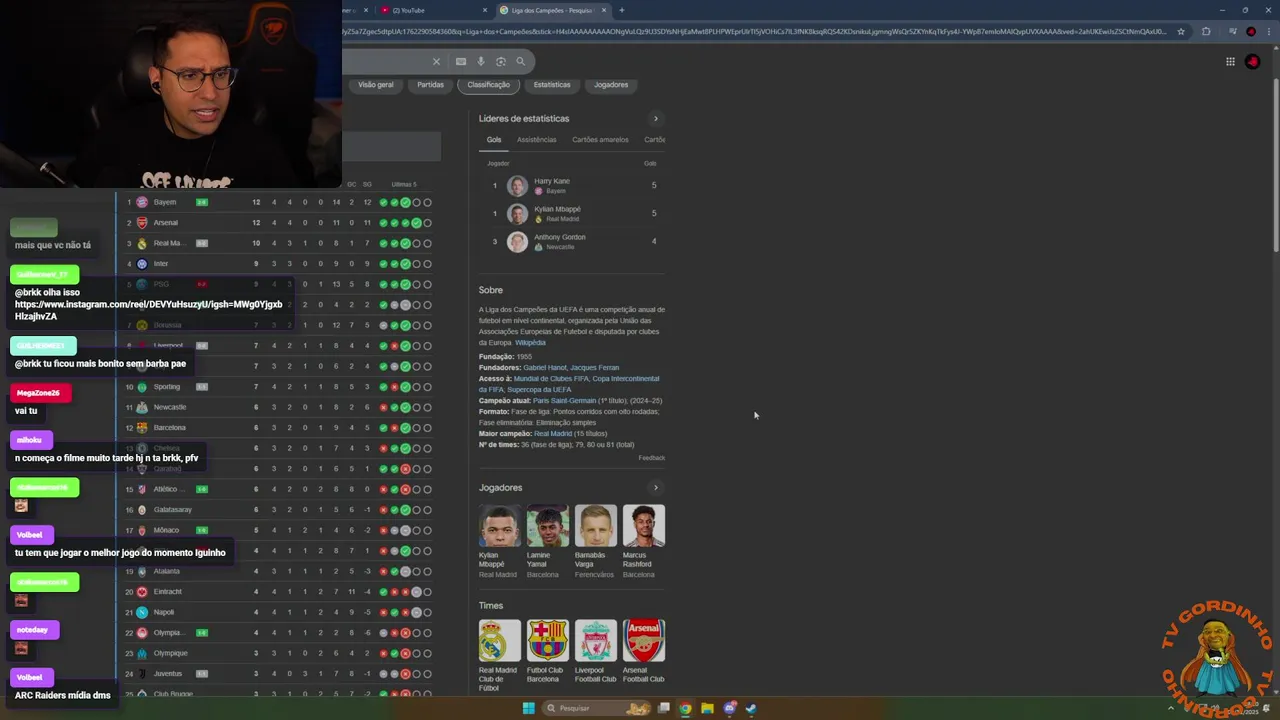Click the Bayern row in standings

pyautogui.click(x=278, y=202)
